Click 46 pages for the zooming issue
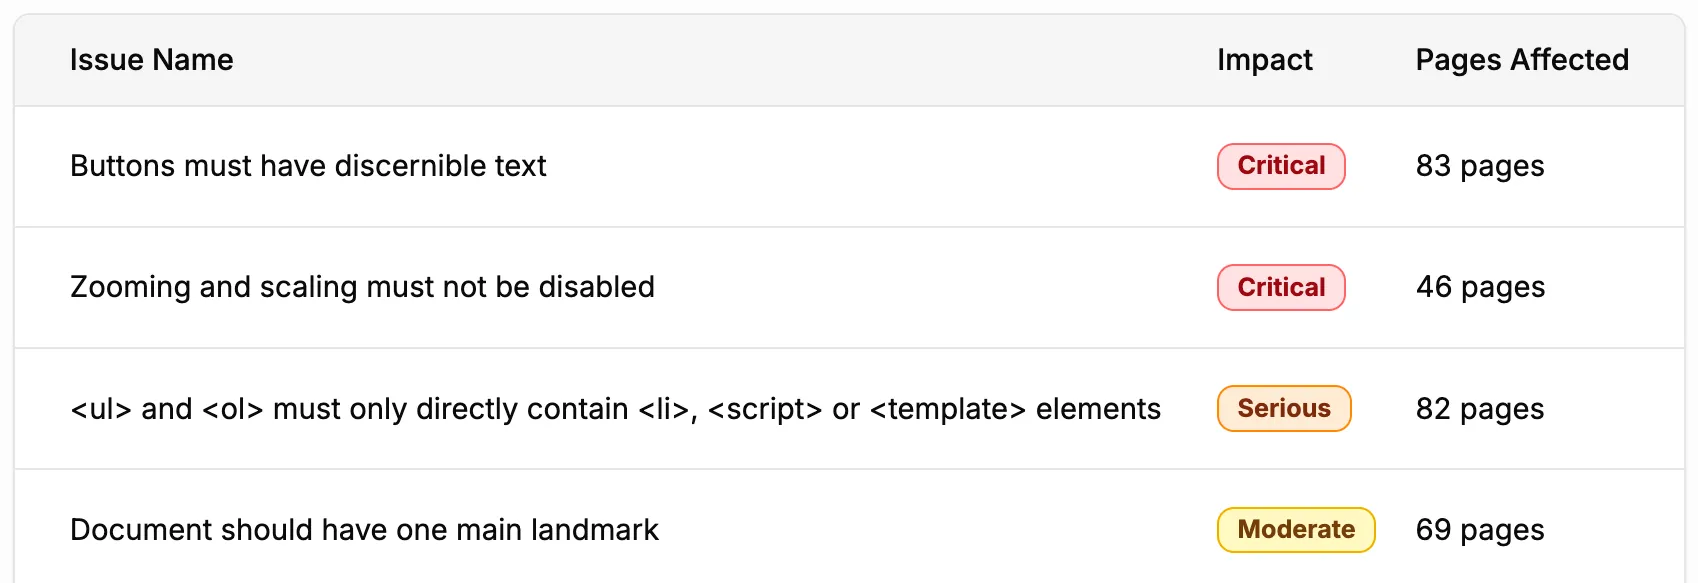The height and width of the screenshot is (583, 1698). 1480,287
